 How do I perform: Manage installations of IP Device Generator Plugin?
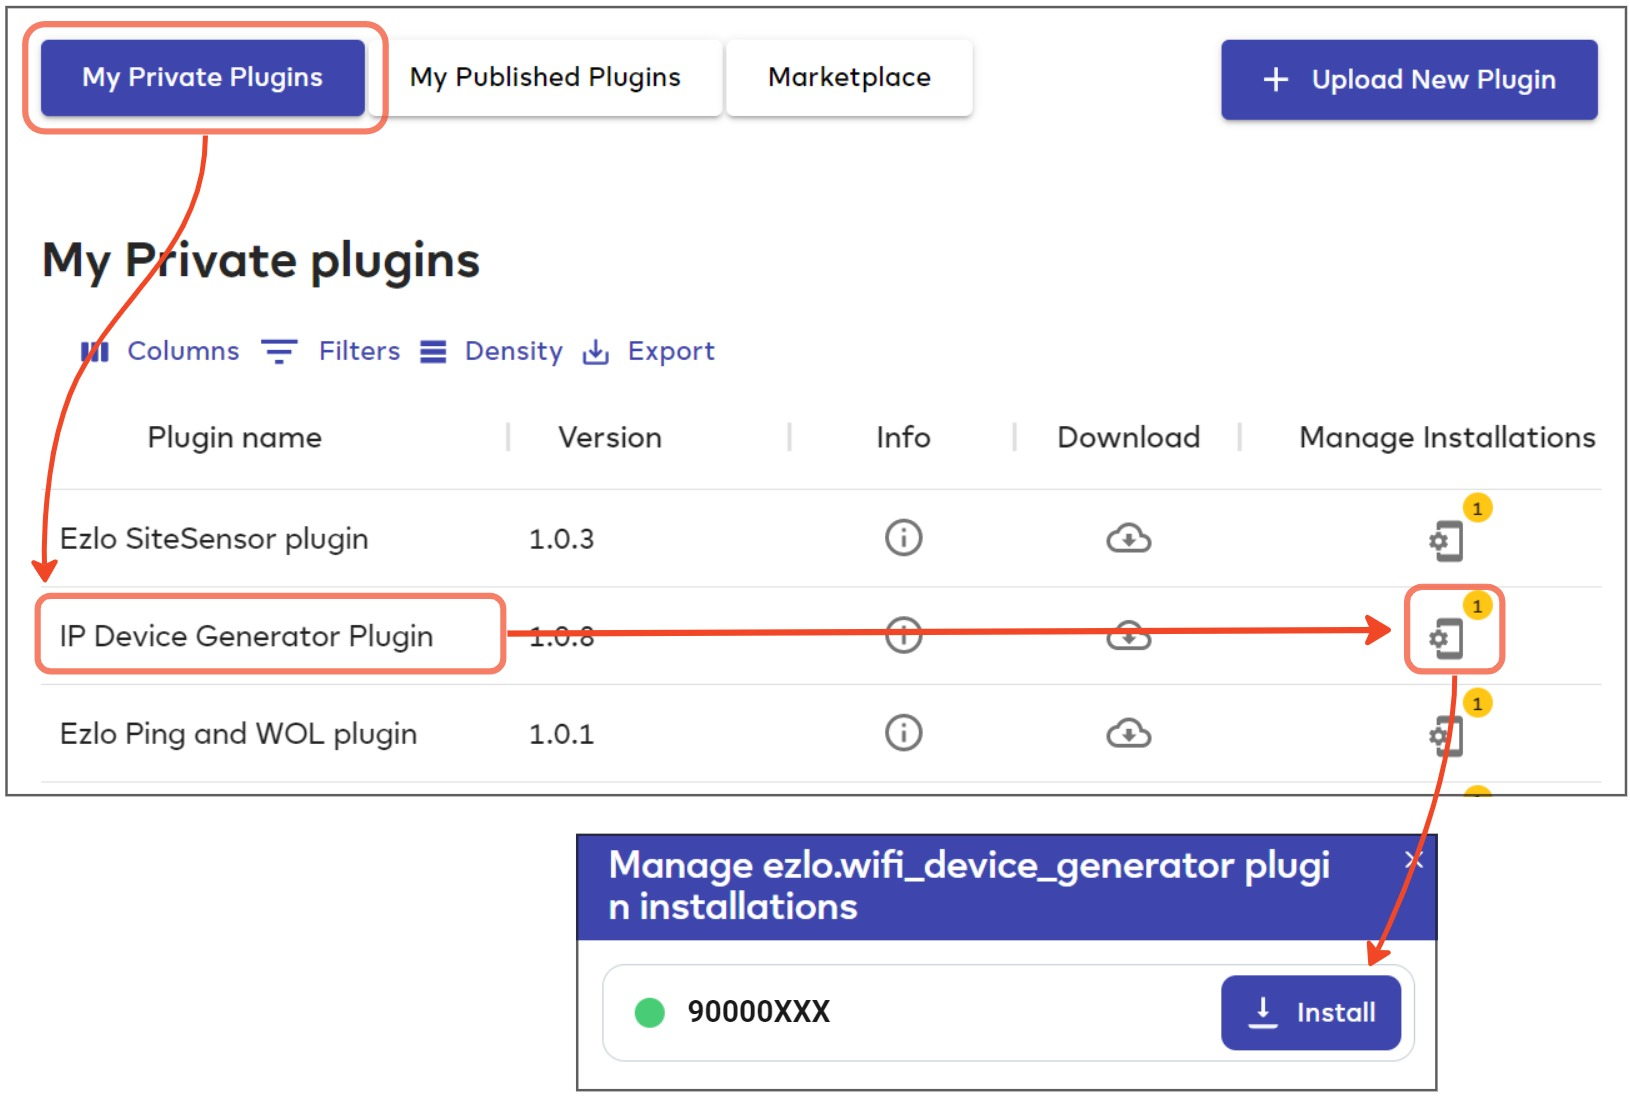pyautogui.click(x=1446, y=638)
